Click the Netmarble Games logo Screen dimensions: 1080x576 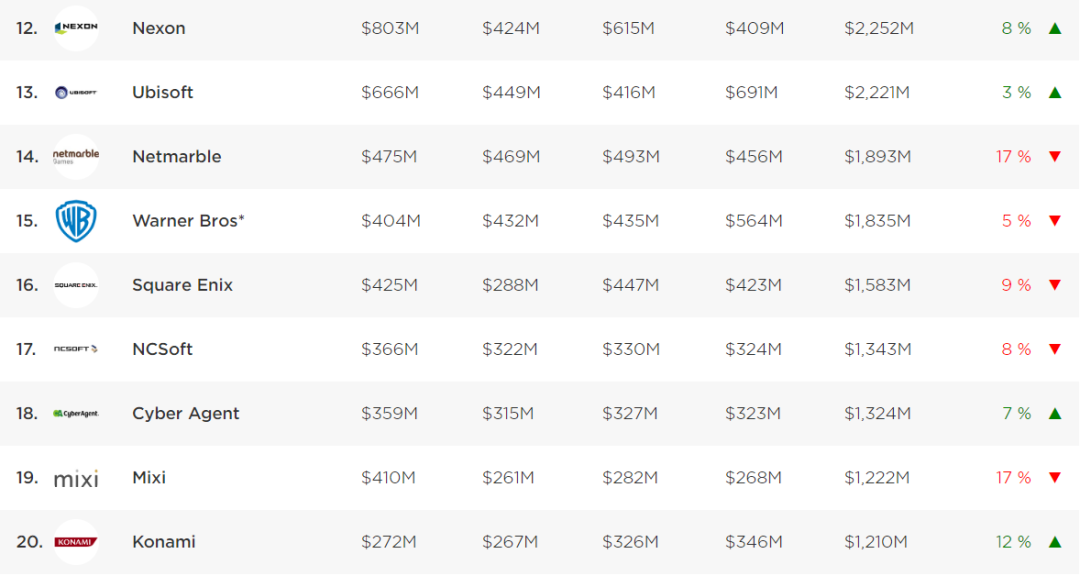click(76, 156)
